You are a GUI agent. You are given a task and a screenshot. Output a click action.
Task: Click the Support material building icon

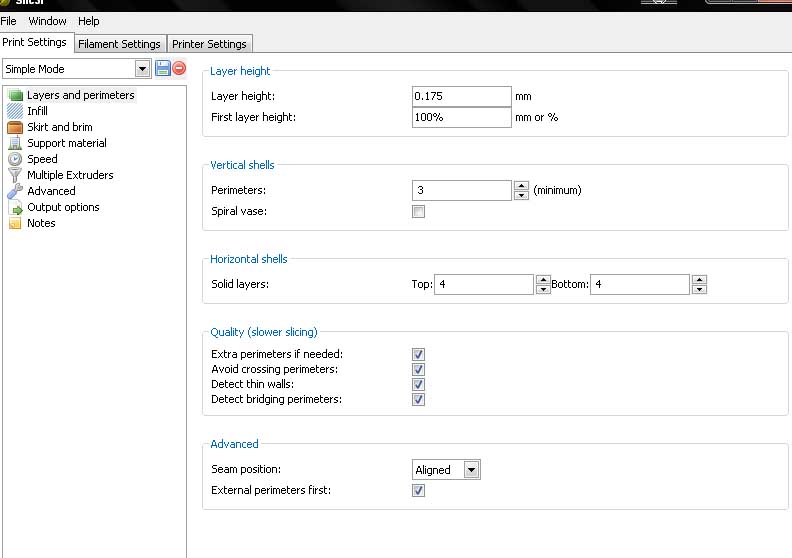coord(15,143)
